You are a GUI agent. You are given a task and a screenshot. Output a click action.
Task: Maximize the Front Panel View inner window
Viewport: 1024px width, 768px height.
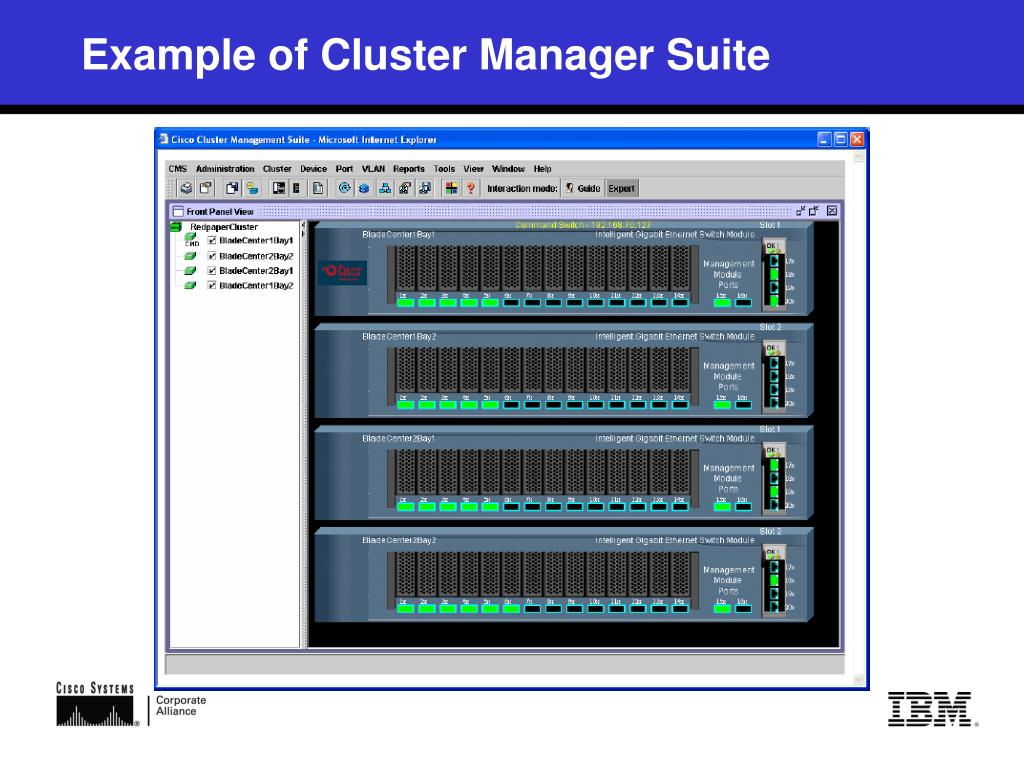pos(814,210)
